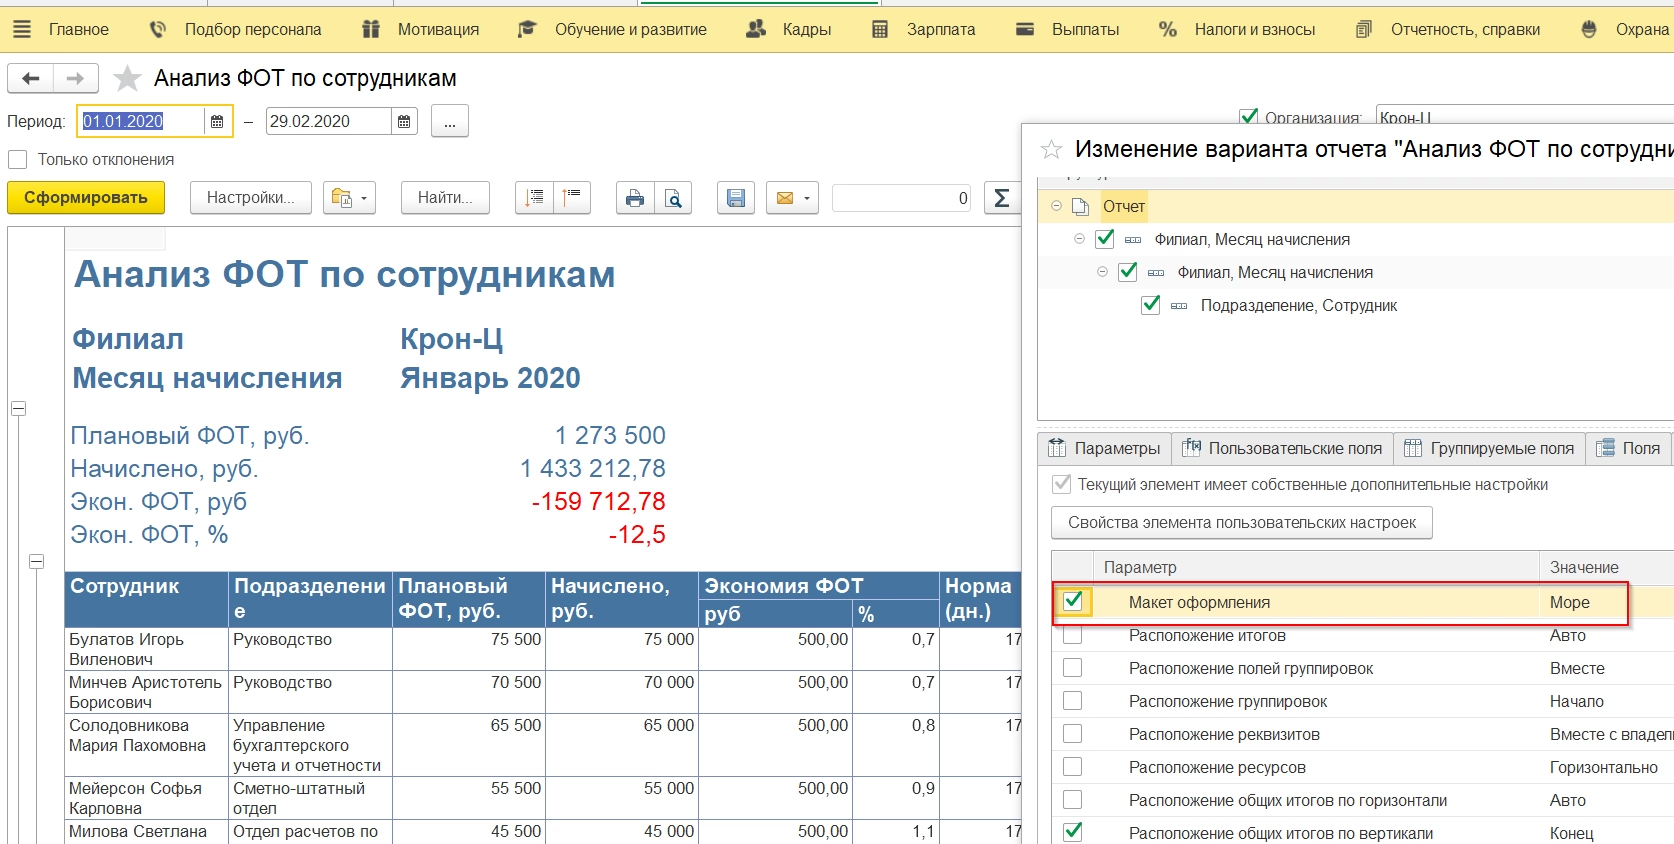Click the back navigation arrow
This screenshot has width=1674, height=844.
31,78
